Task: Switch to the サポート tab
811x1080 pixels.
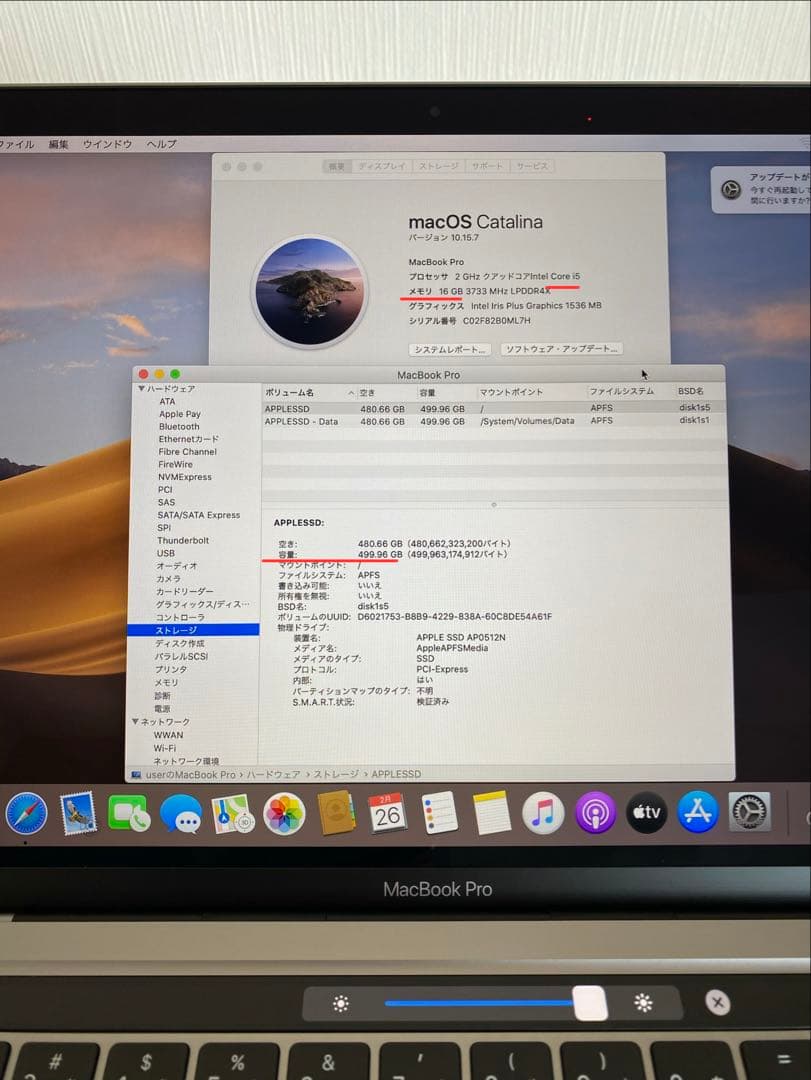Action: 487,166
